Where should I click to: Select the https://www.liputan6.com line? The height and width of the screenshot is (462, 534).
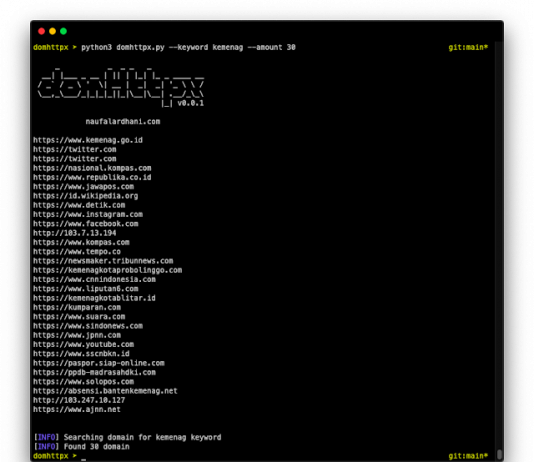point(85,289)
